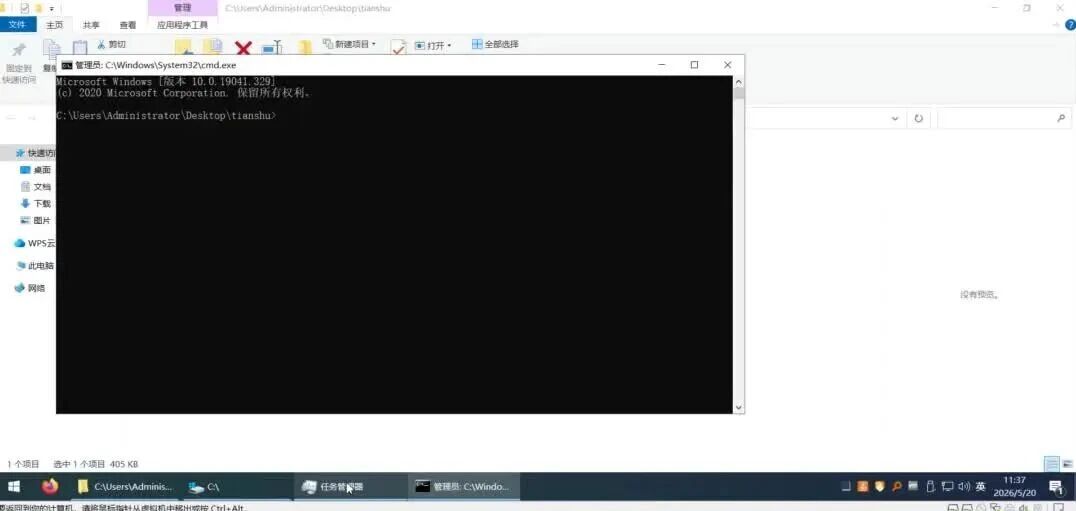Open the address bar history dropdown

click(x=895, y=119)
